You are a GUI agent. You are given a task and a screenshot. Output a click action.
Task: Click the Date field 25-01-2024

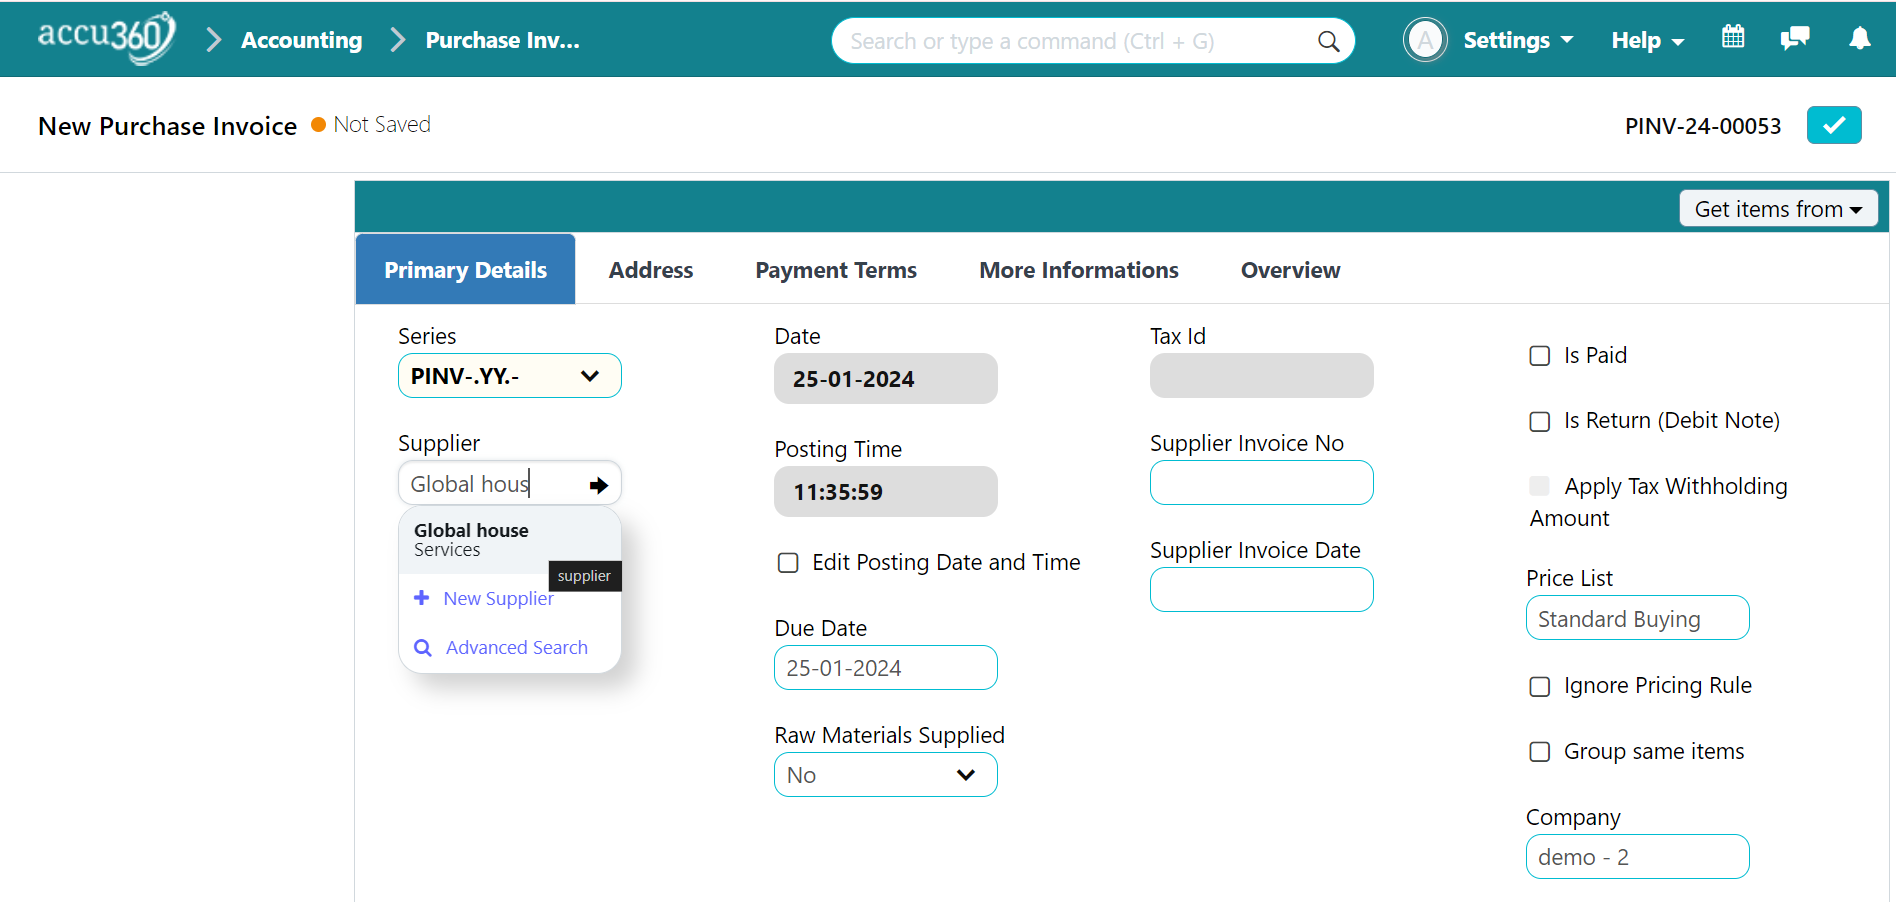tap(886, 379)
